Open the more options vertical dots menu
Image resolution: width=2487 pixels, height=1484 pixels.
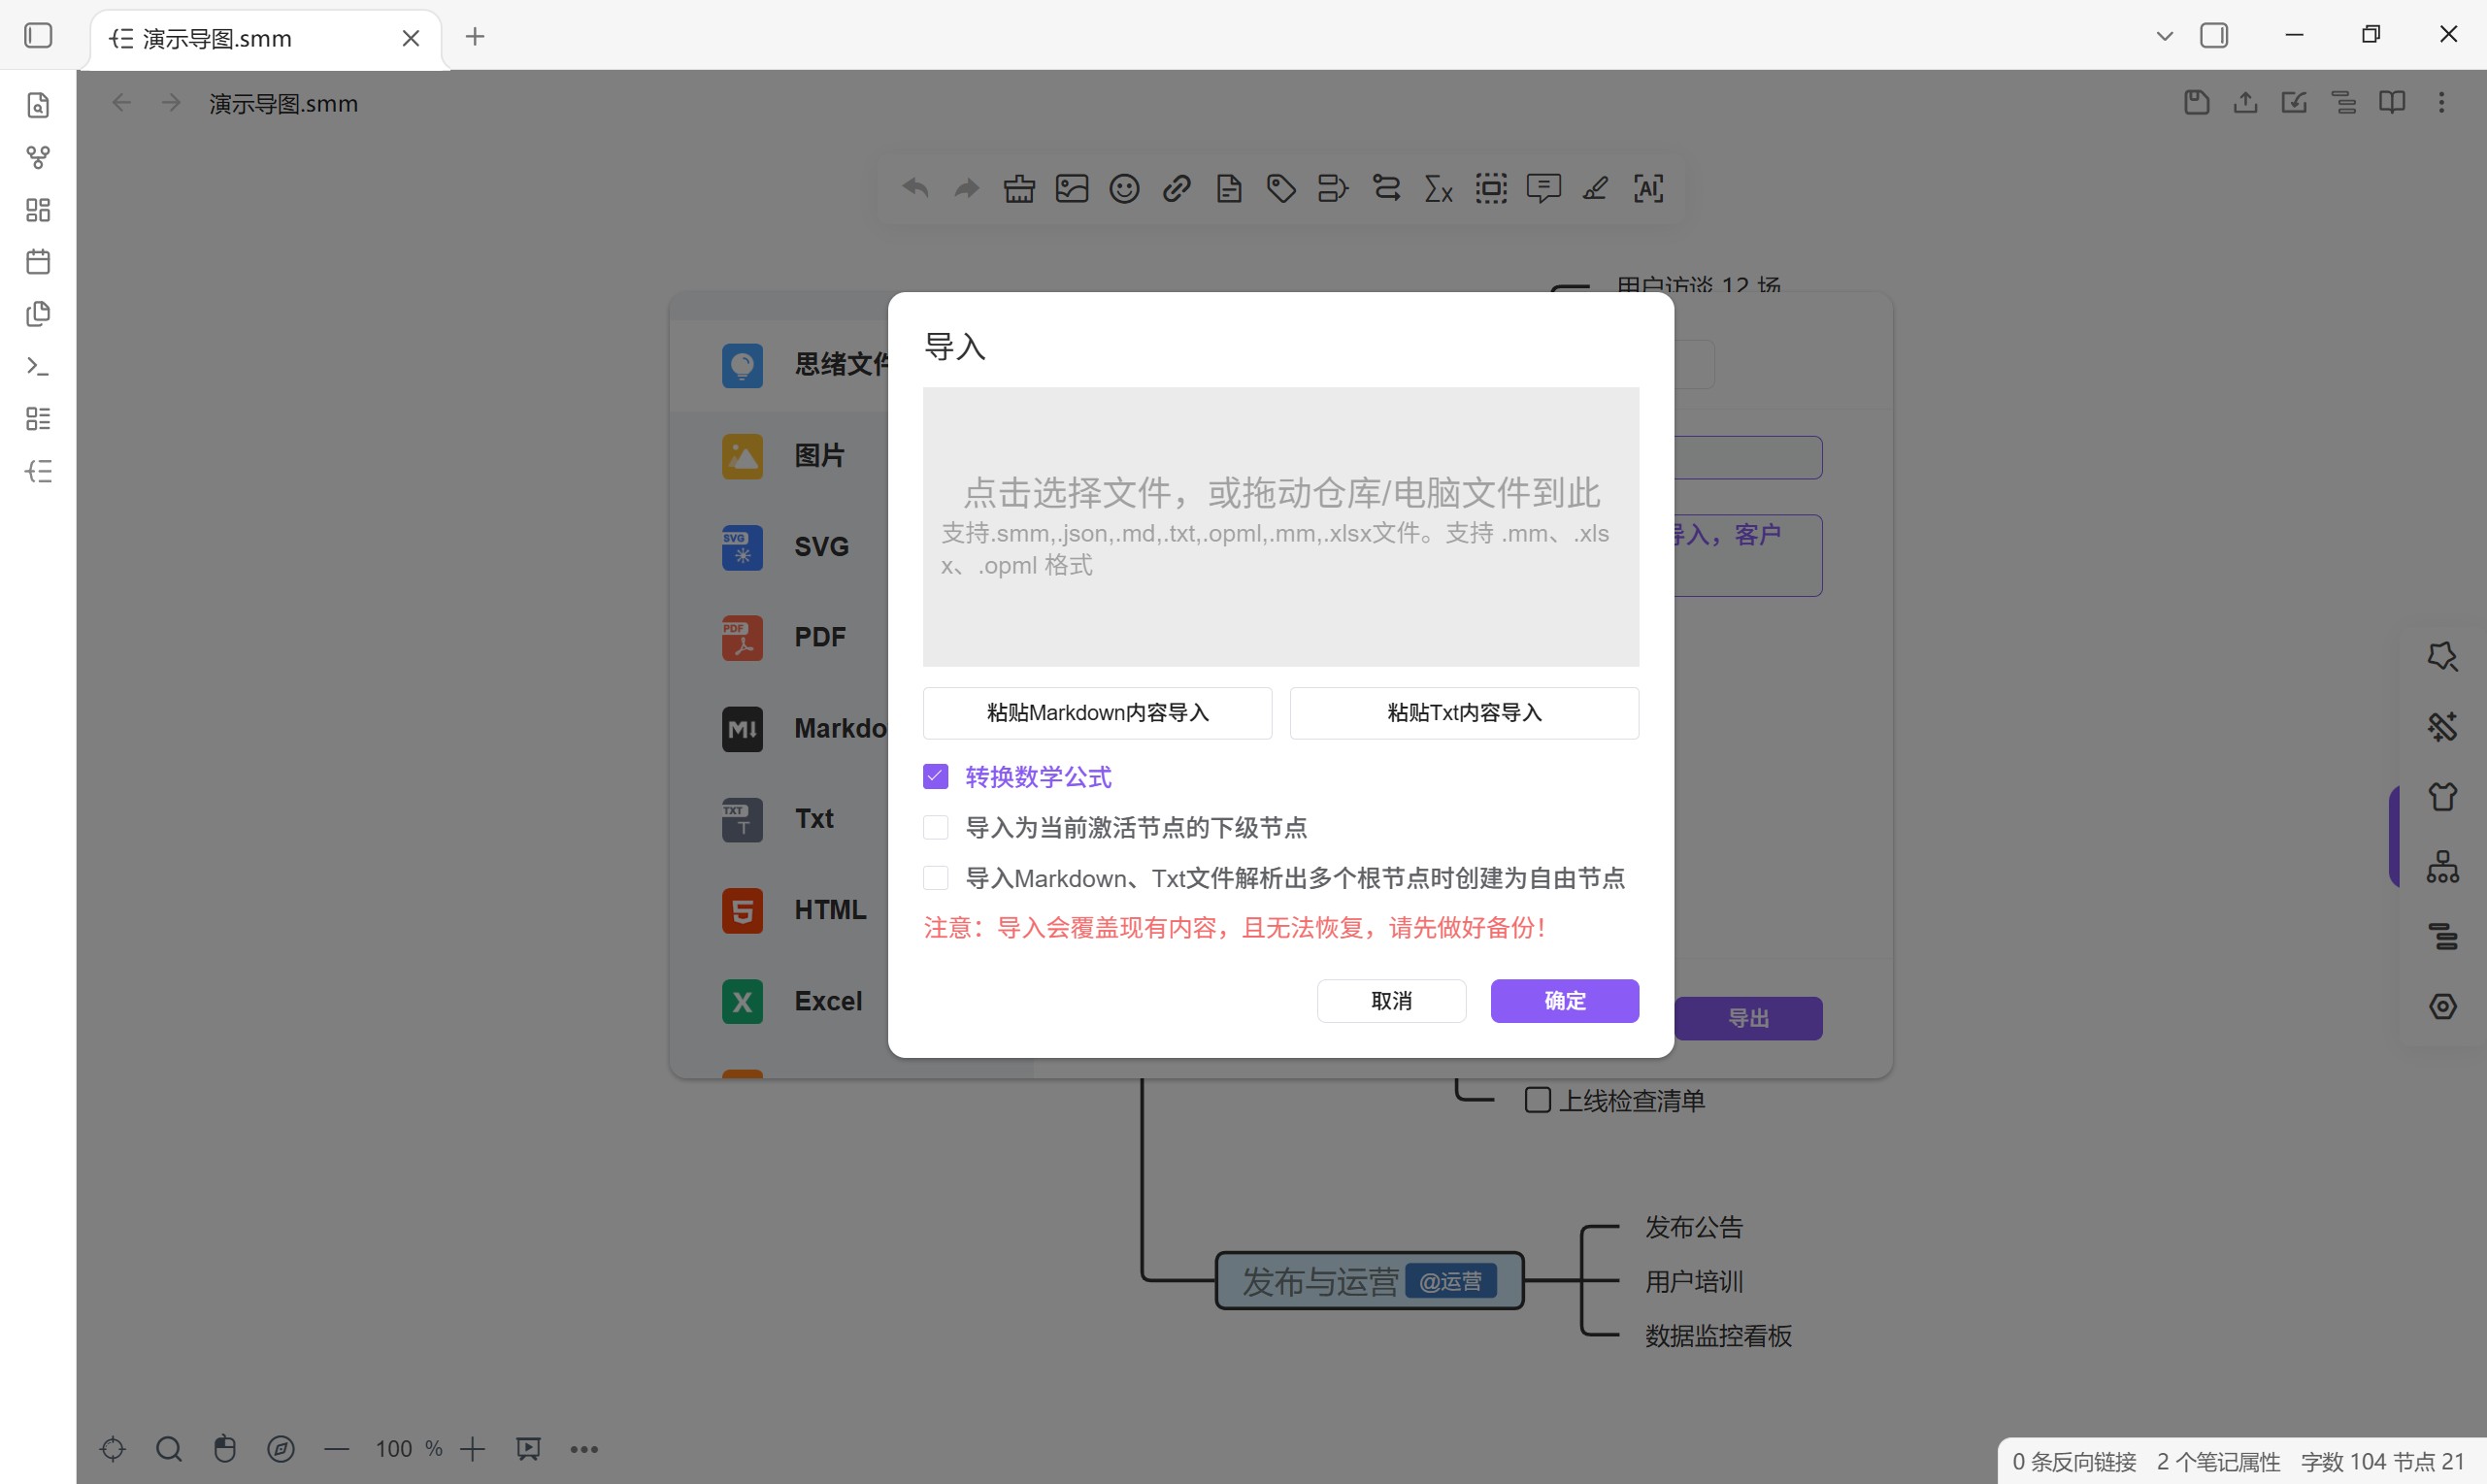pyautogui.click(x=2442, y=102)
